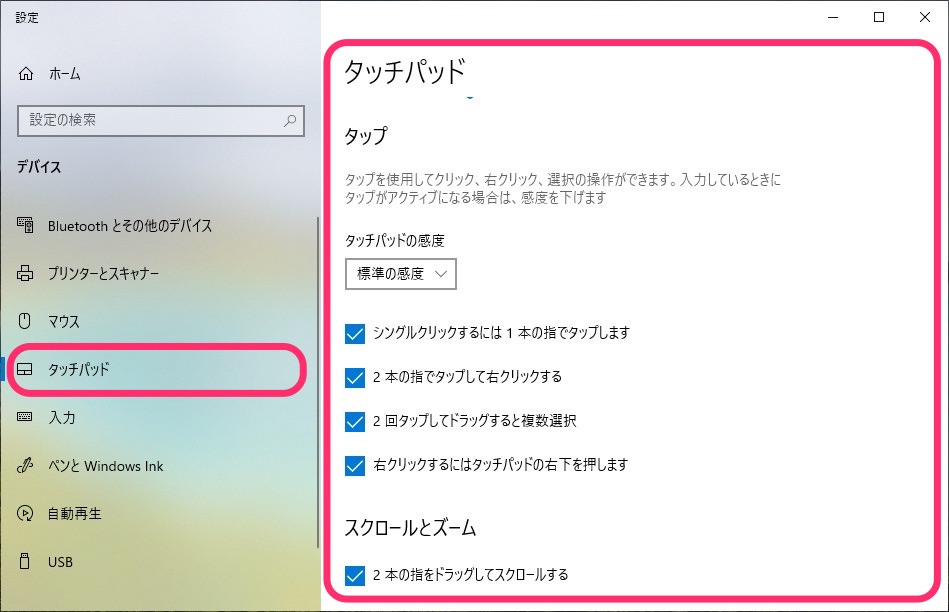The width and height of the screenshot is (949, 612).
Task: Uncheck two-finger tap right-click option
Action: click(x=353, y=377)
